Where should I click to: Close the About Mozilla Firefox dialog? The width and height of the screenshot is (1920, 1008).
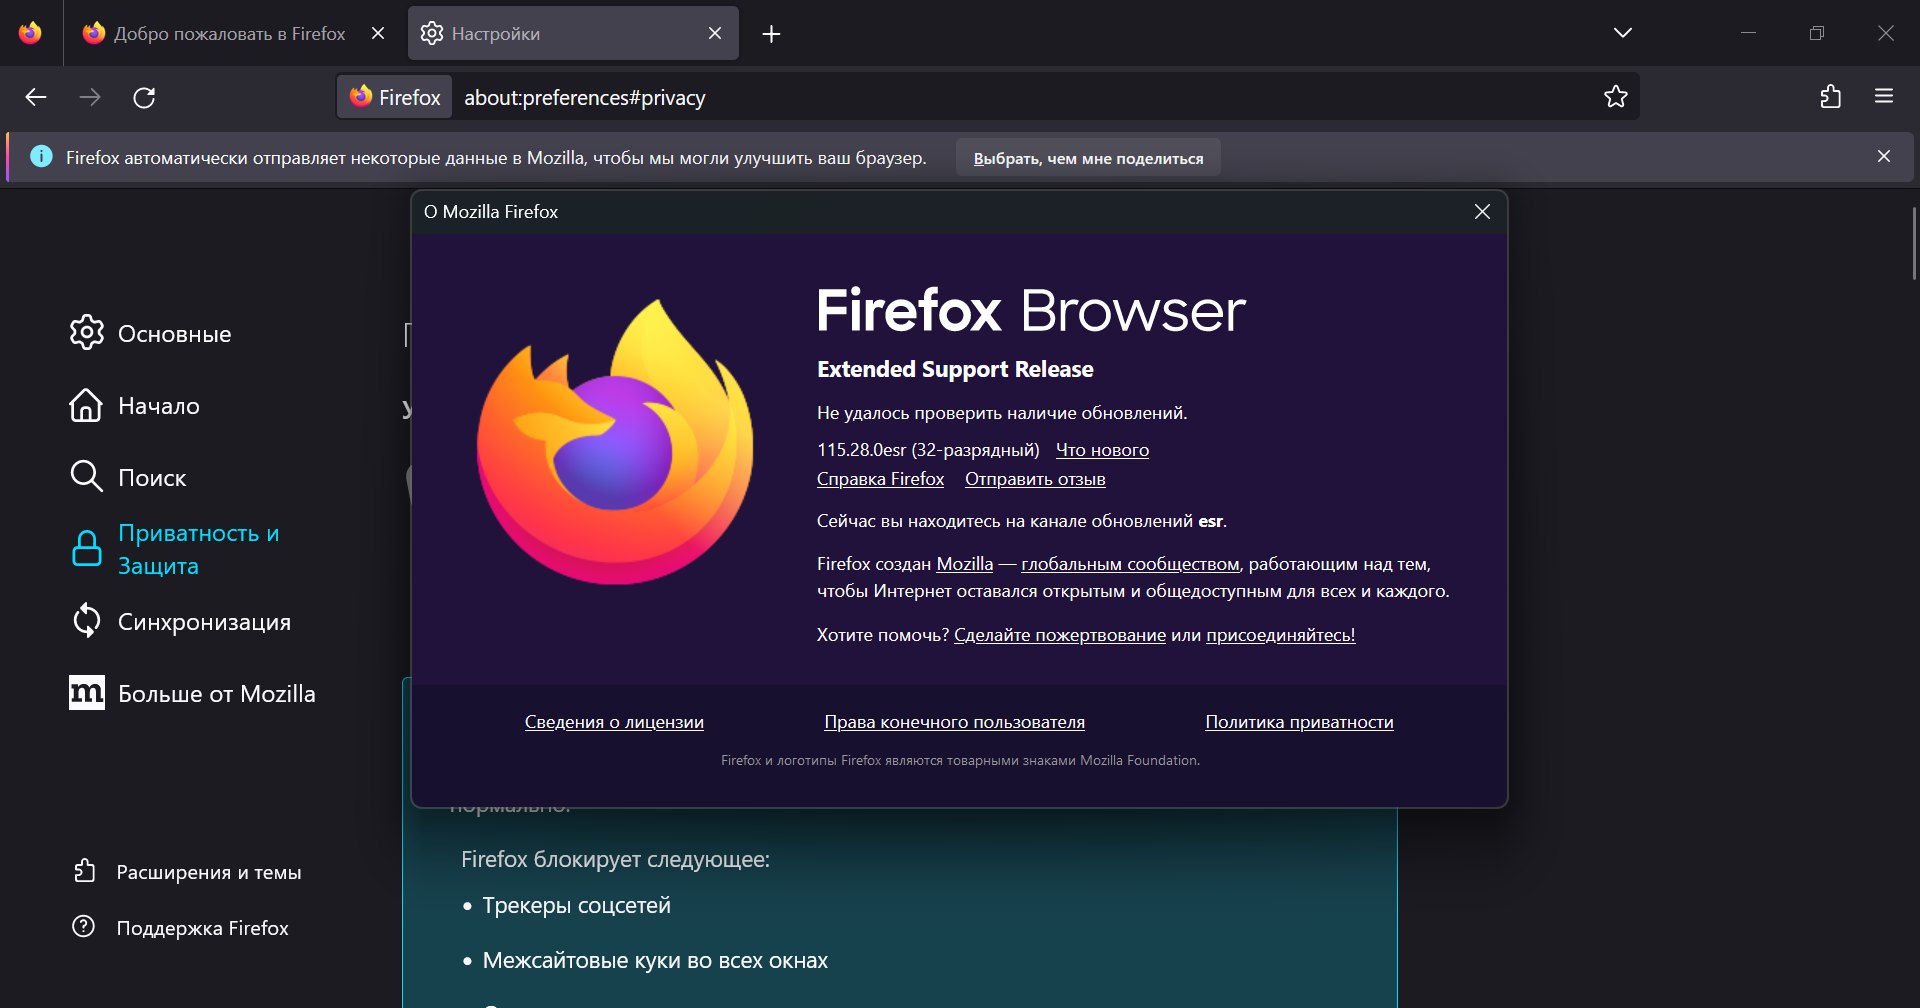pos(1482,212)
